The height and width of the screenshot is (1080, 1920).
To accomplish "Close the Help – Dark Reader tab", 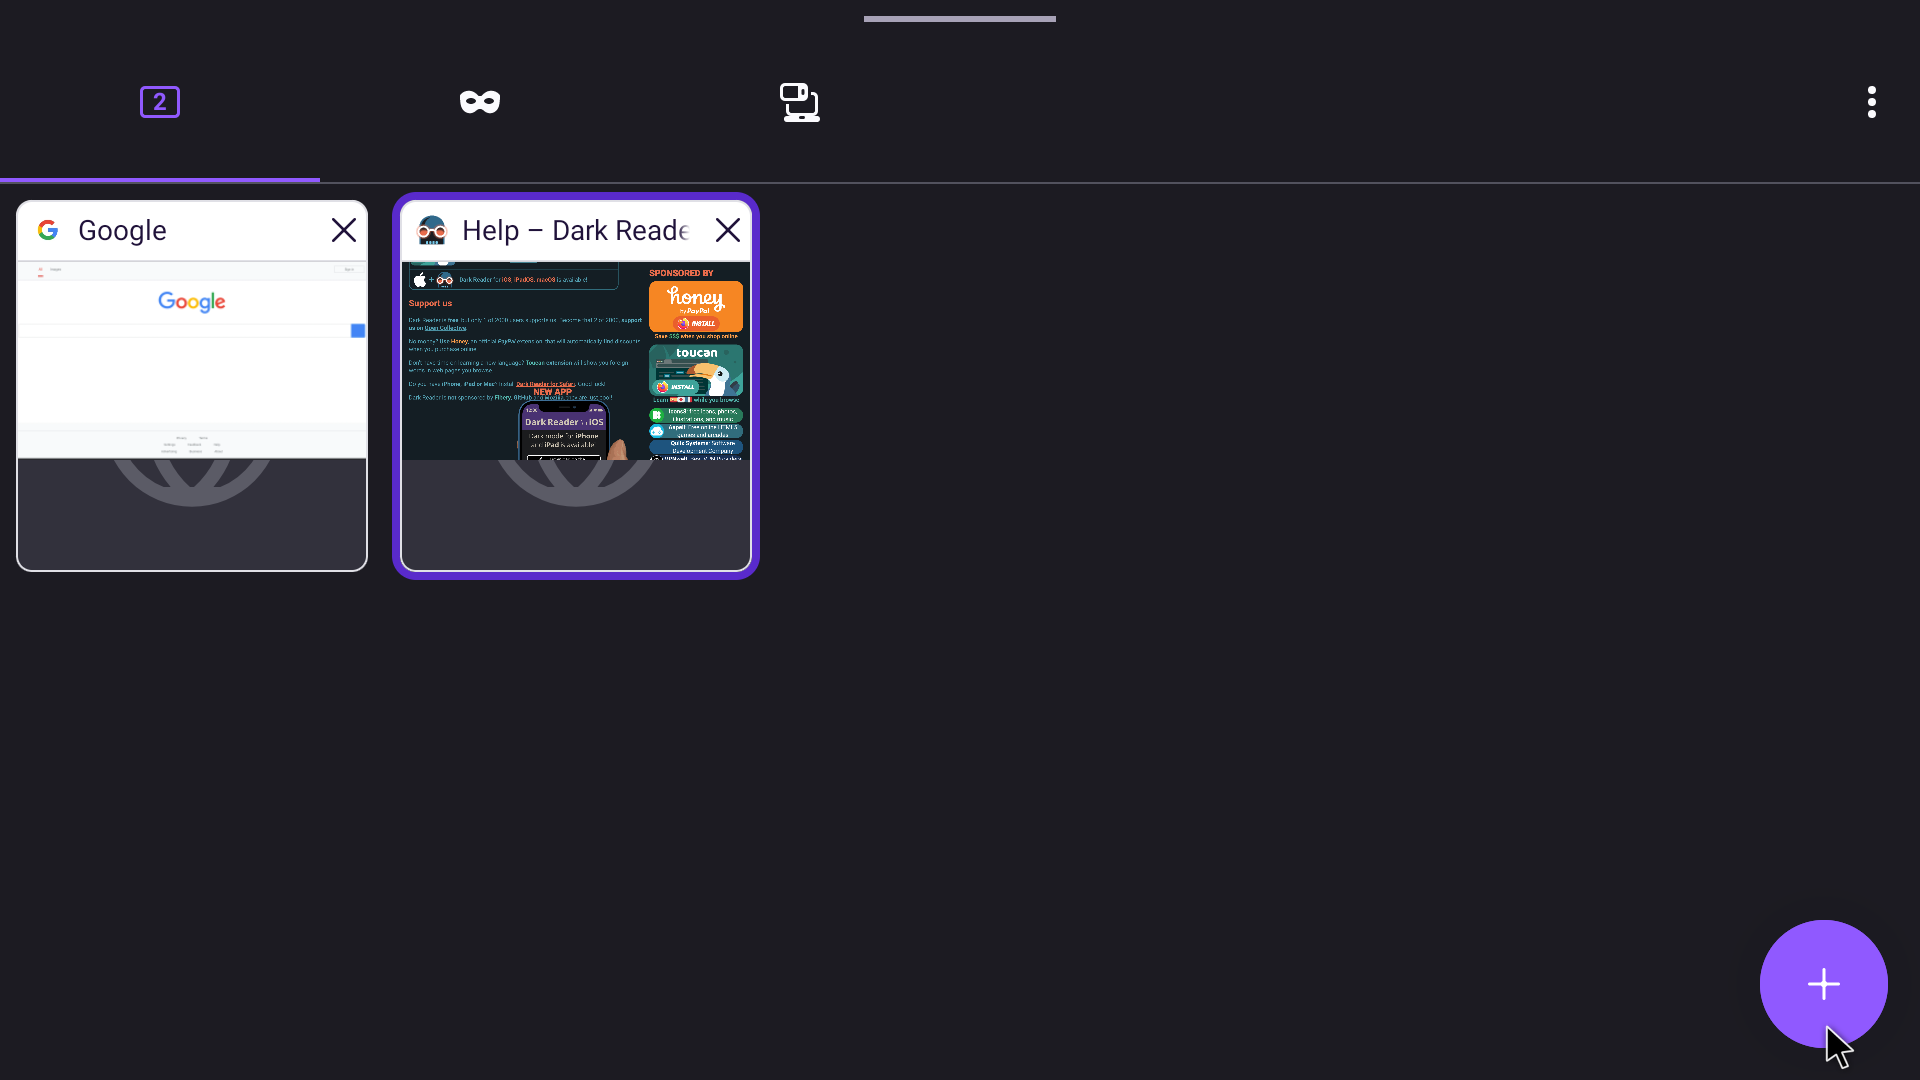I will coord(728,230).
